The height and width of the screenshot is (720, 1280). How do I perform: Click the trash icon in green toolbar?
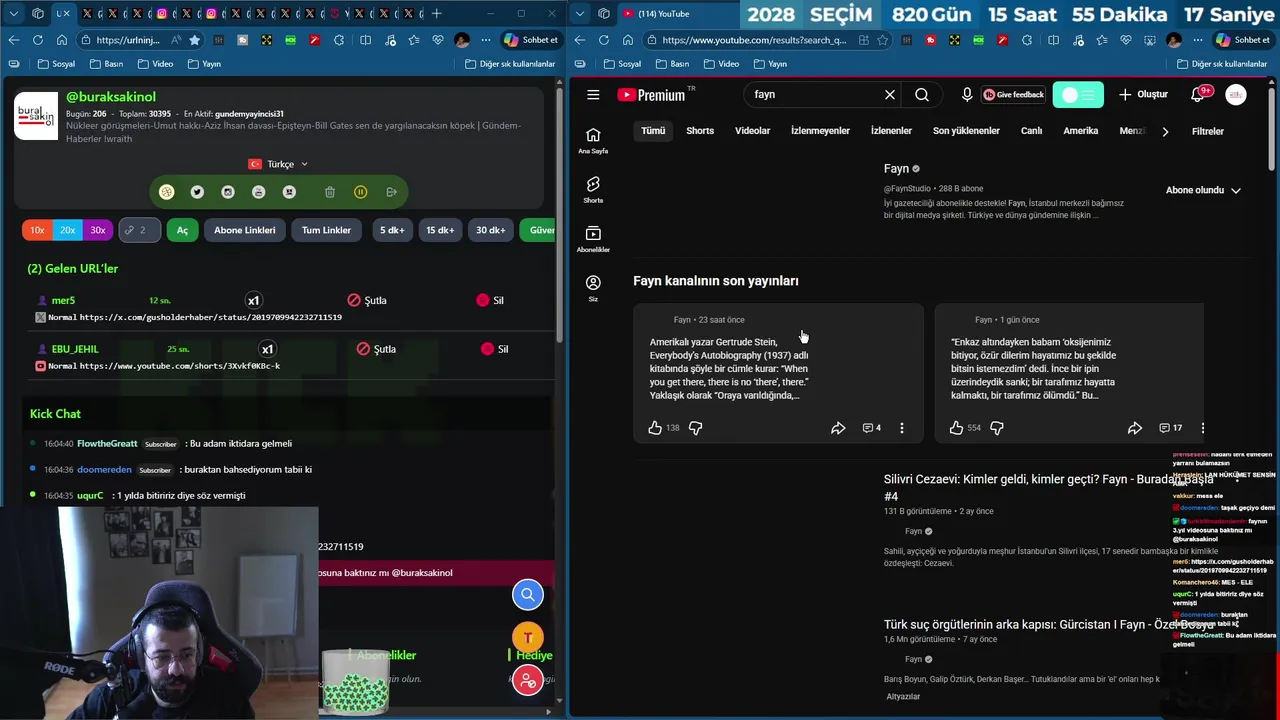330,192
